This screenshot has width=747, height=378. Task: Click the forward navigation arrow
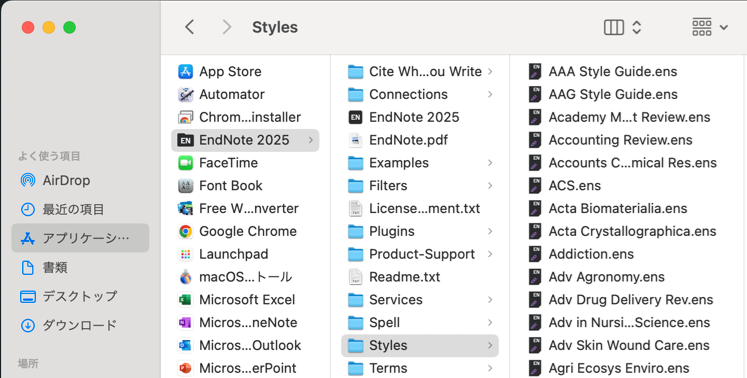[227, 27]
